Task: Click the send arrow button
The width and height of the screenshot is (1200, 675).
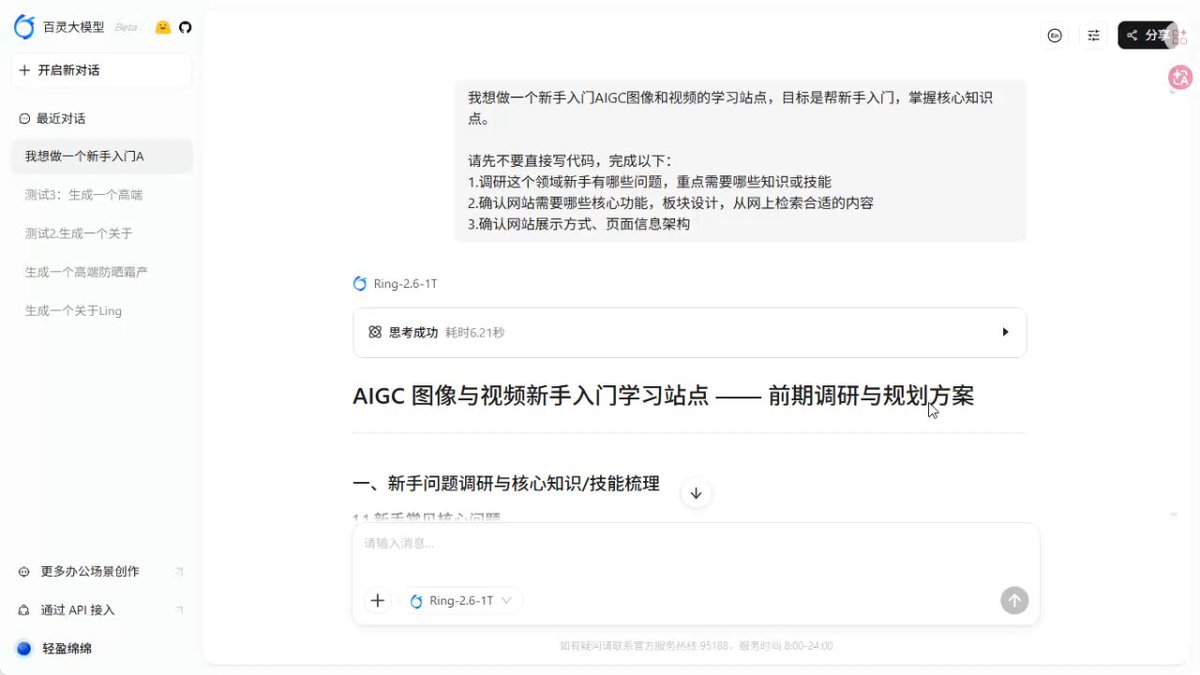Action: (x=1014, y=600)
